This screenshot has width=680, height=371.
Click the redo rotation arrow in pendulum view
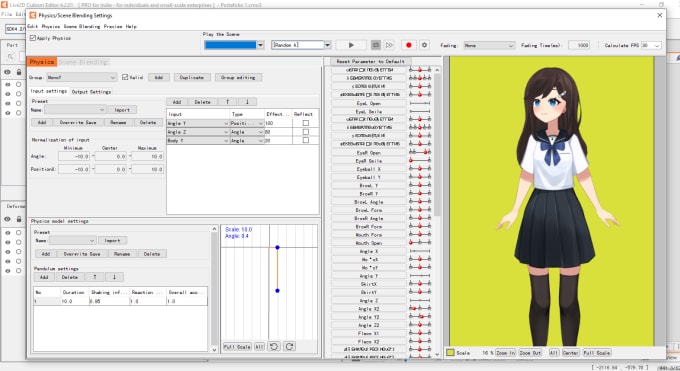click(x=289, y=346)
